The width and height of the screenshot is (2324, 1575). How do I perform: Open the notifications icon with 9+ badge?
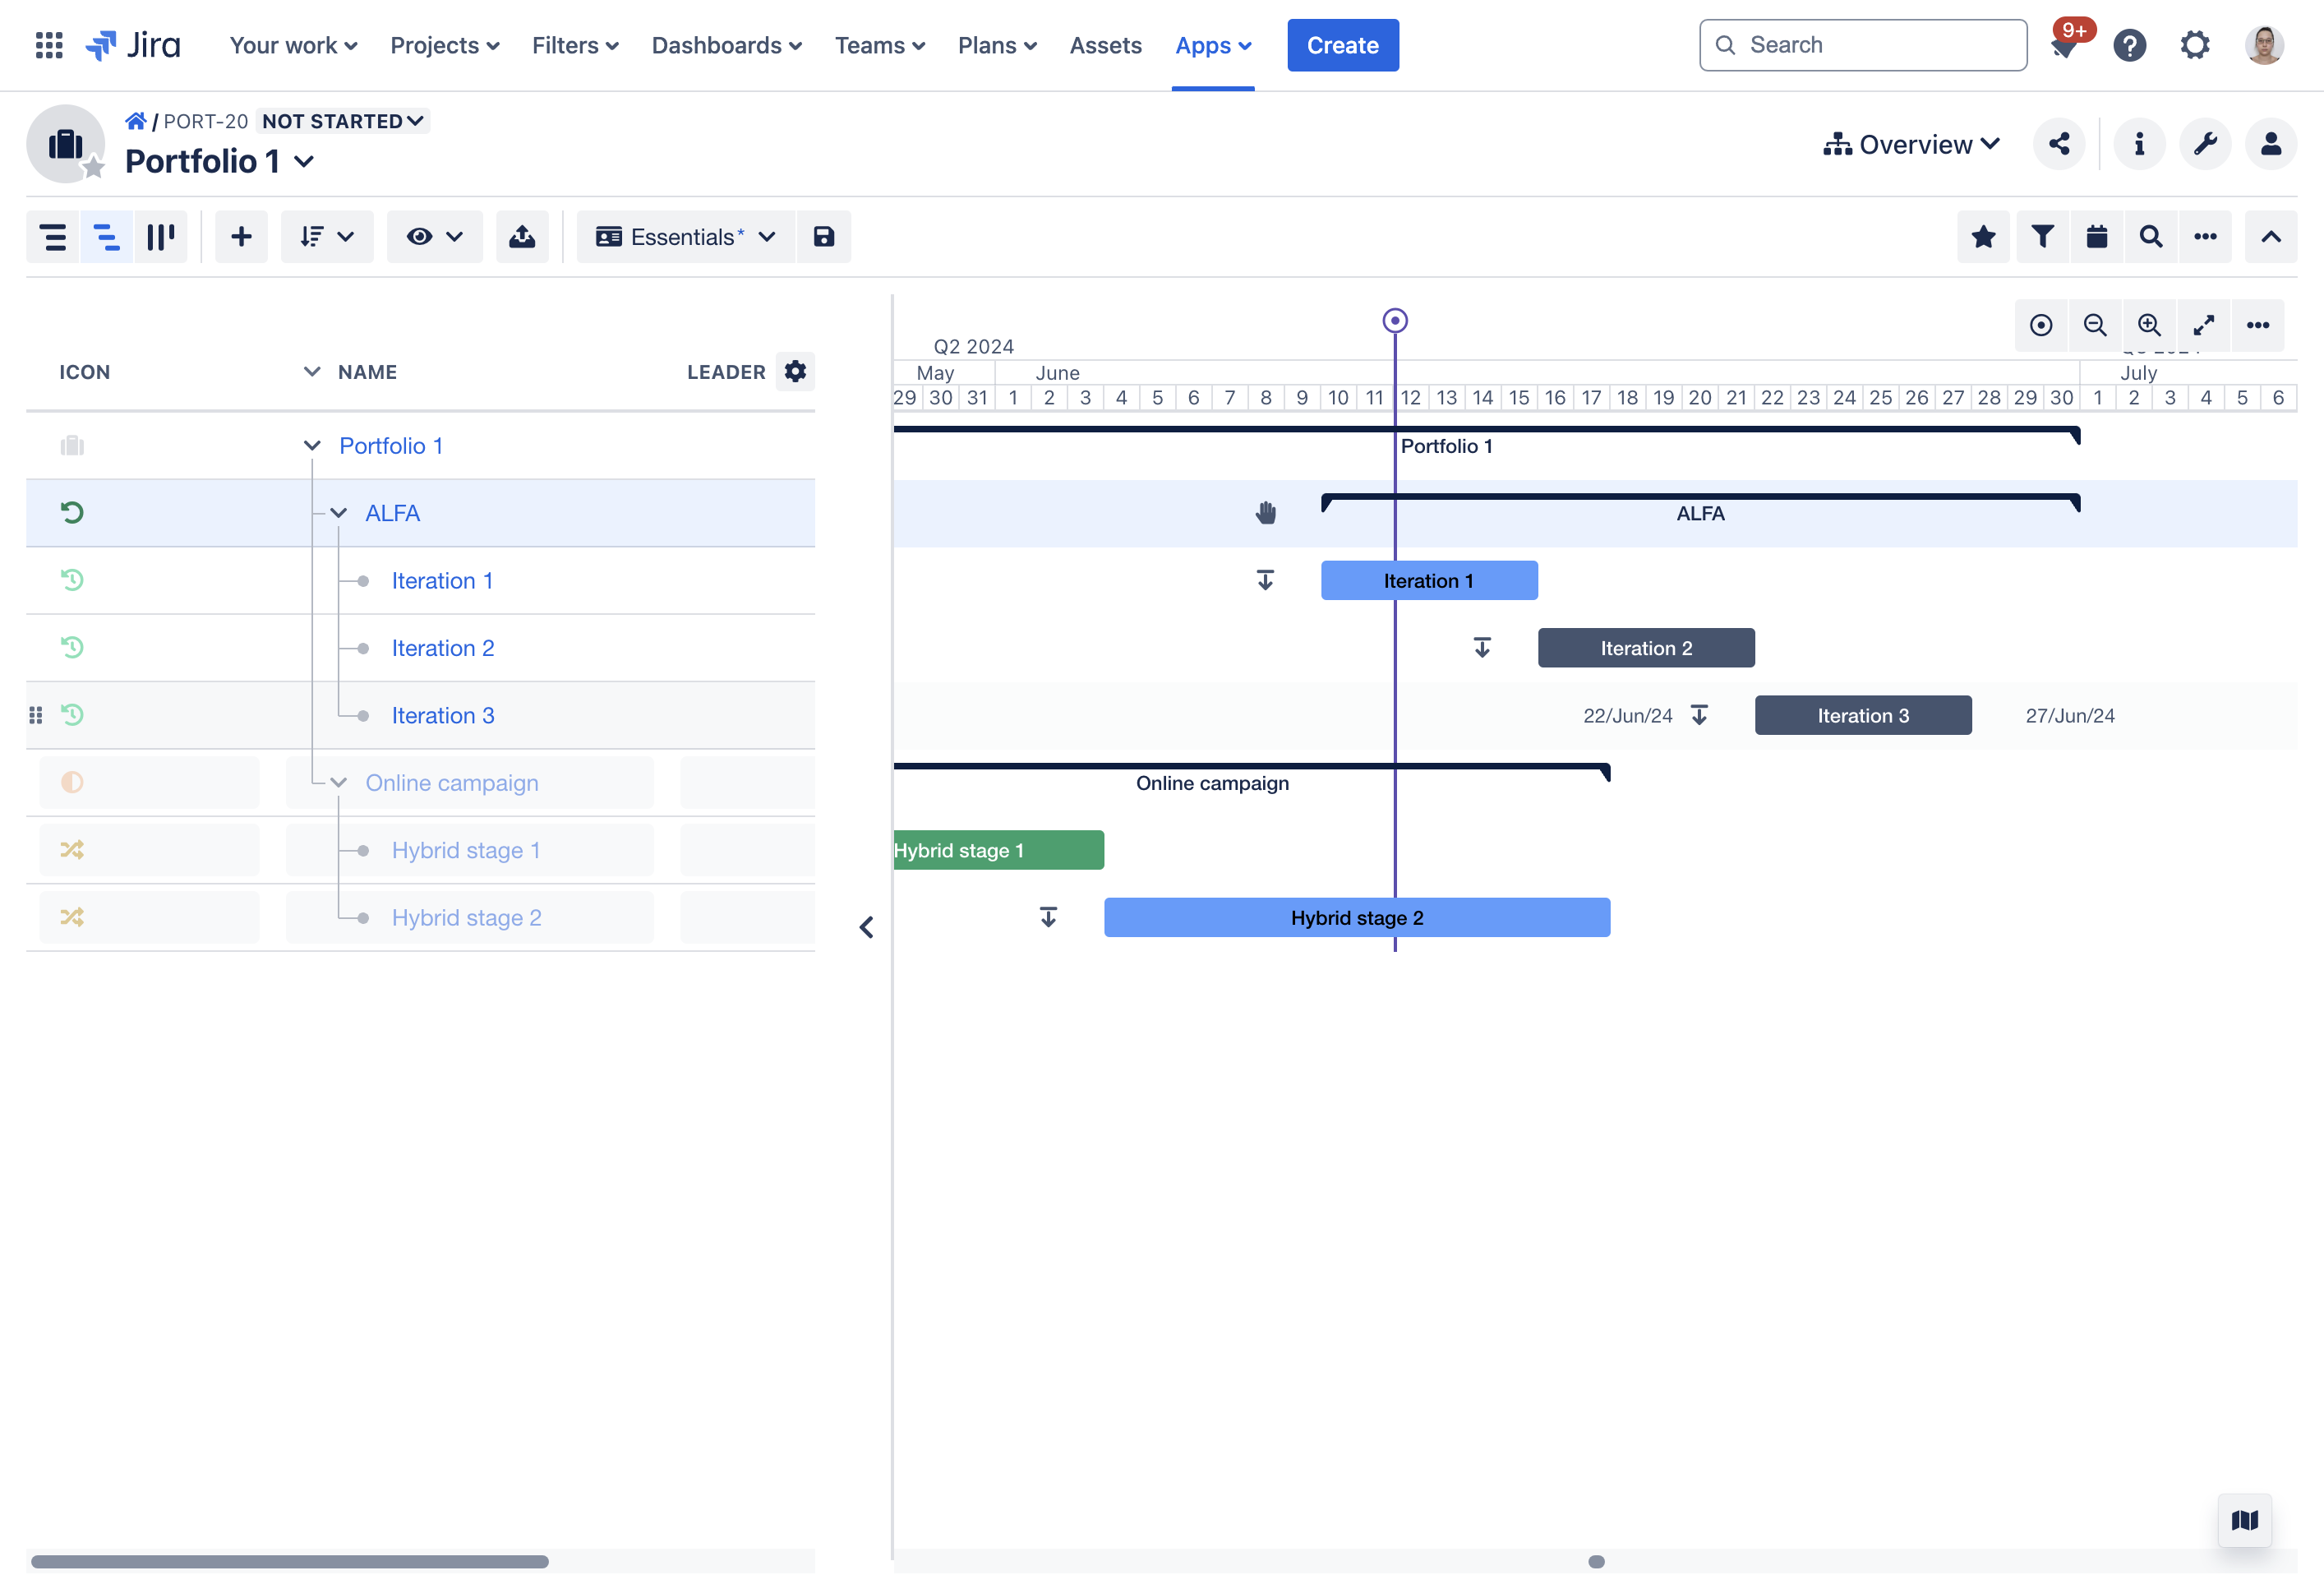2064,45
